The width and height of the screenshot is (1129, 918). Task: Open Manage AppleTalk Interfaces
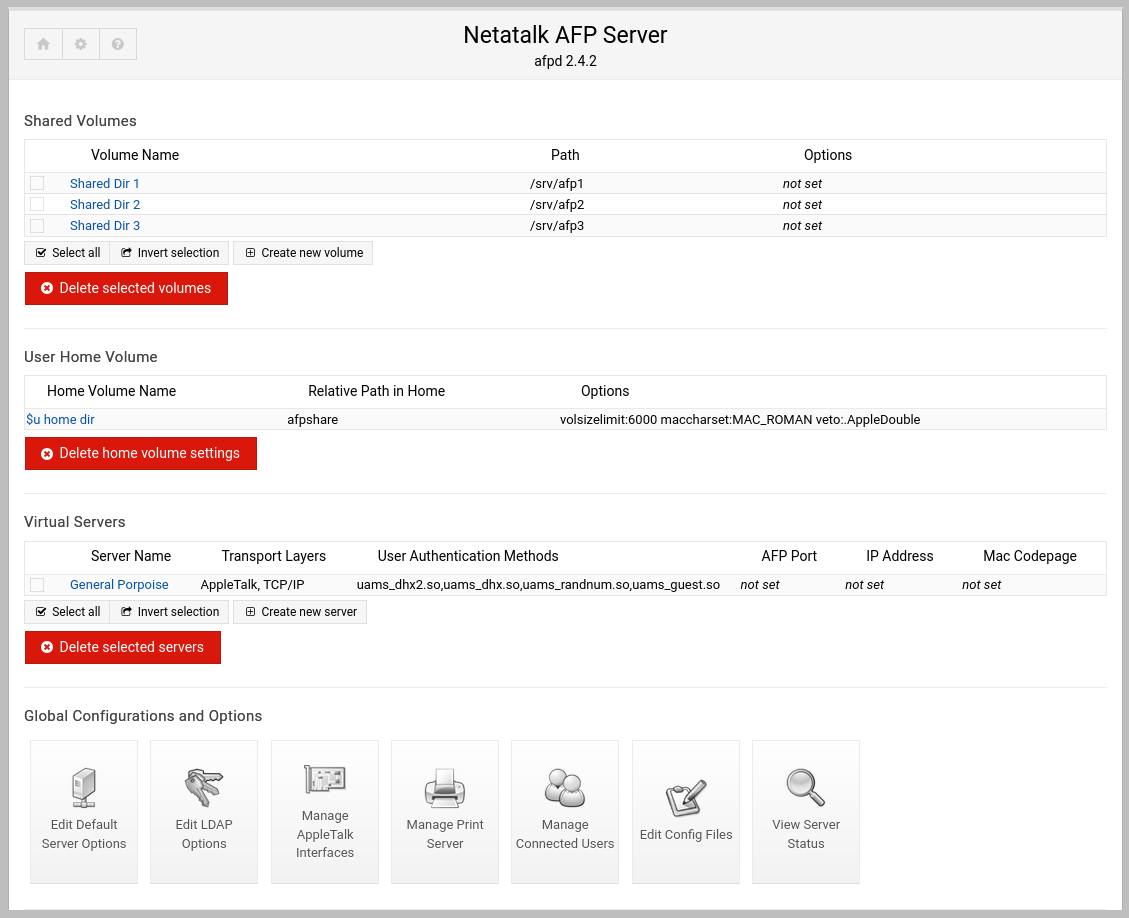(x=324, y=812)
